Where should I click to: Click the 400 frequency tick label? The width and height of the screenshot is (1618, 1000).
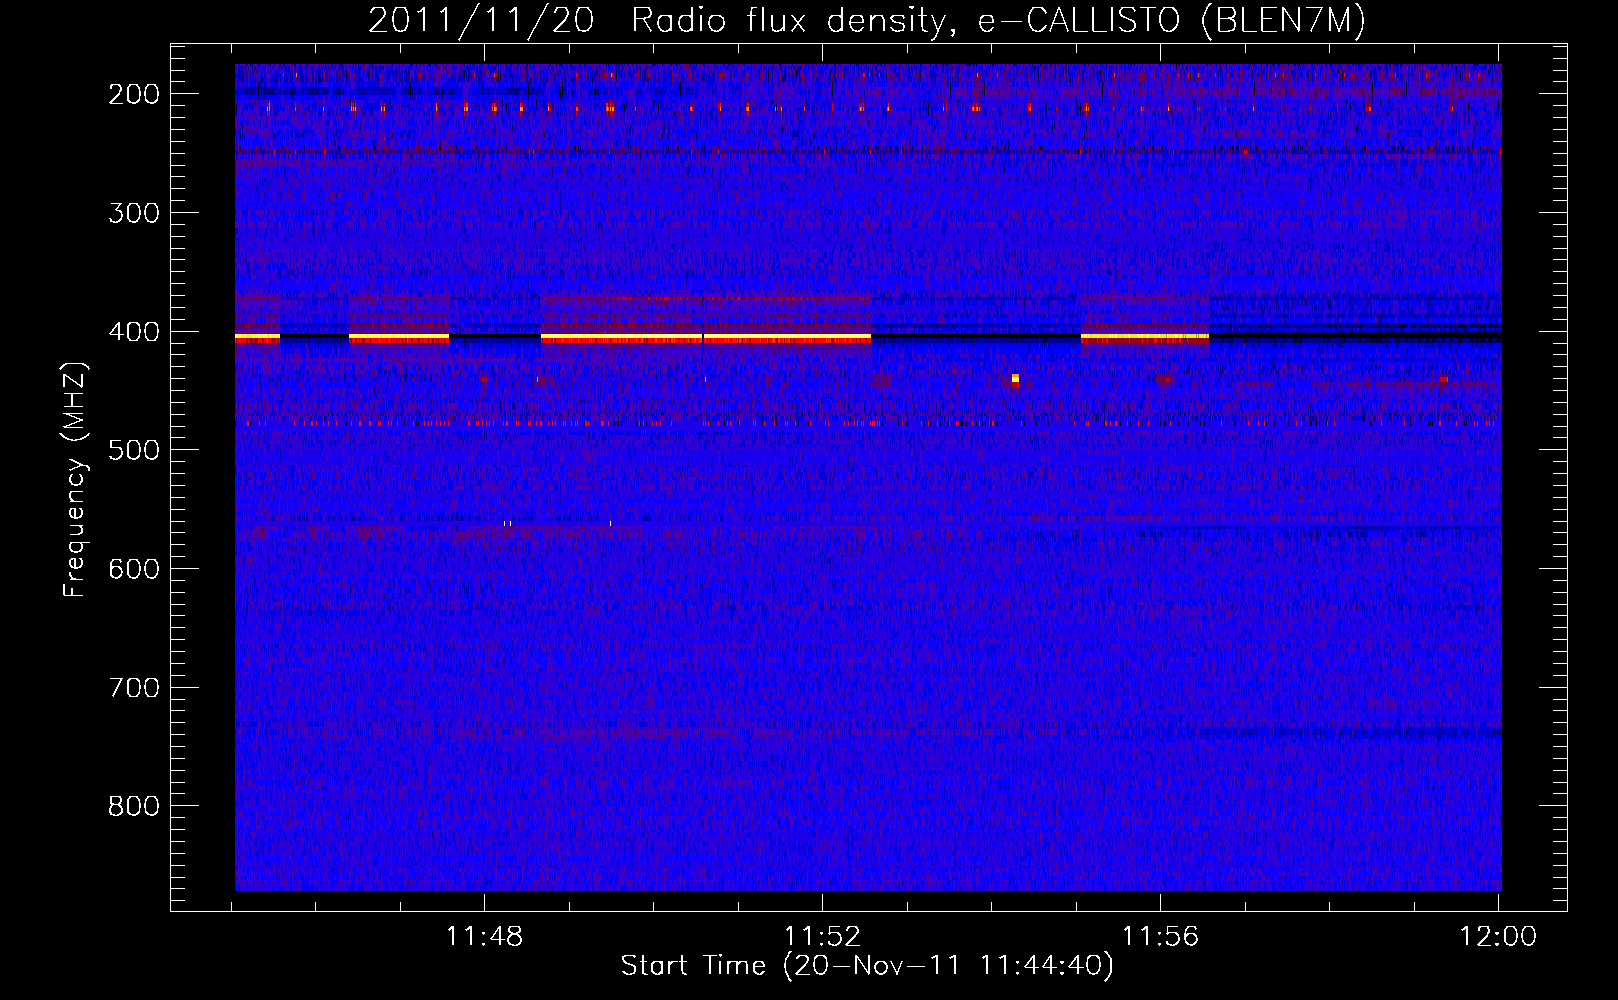tap(134, 332)
